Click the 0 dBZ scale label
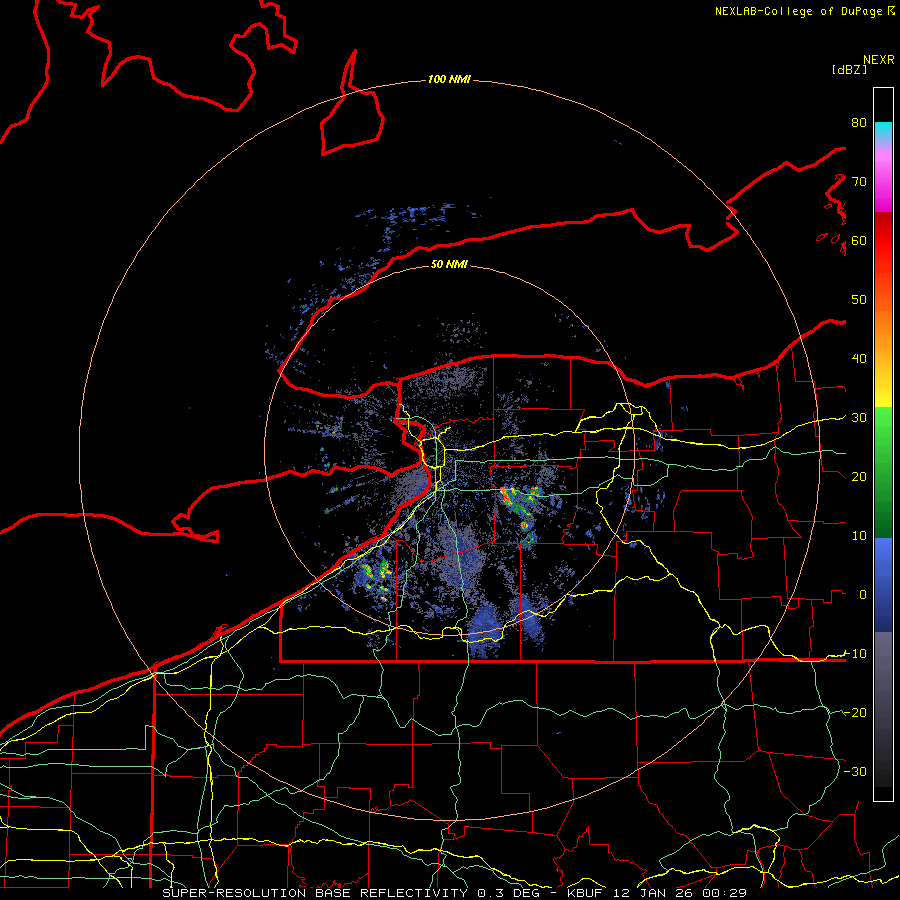The height and width of the screenshot is (900, 900). pos(863,595)
